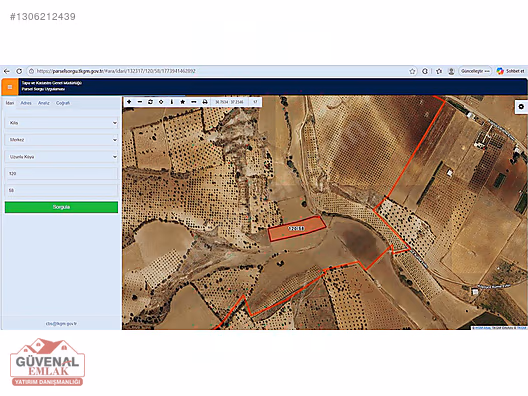
Task: Click the locate position map tool
Action: coord(161,102)
